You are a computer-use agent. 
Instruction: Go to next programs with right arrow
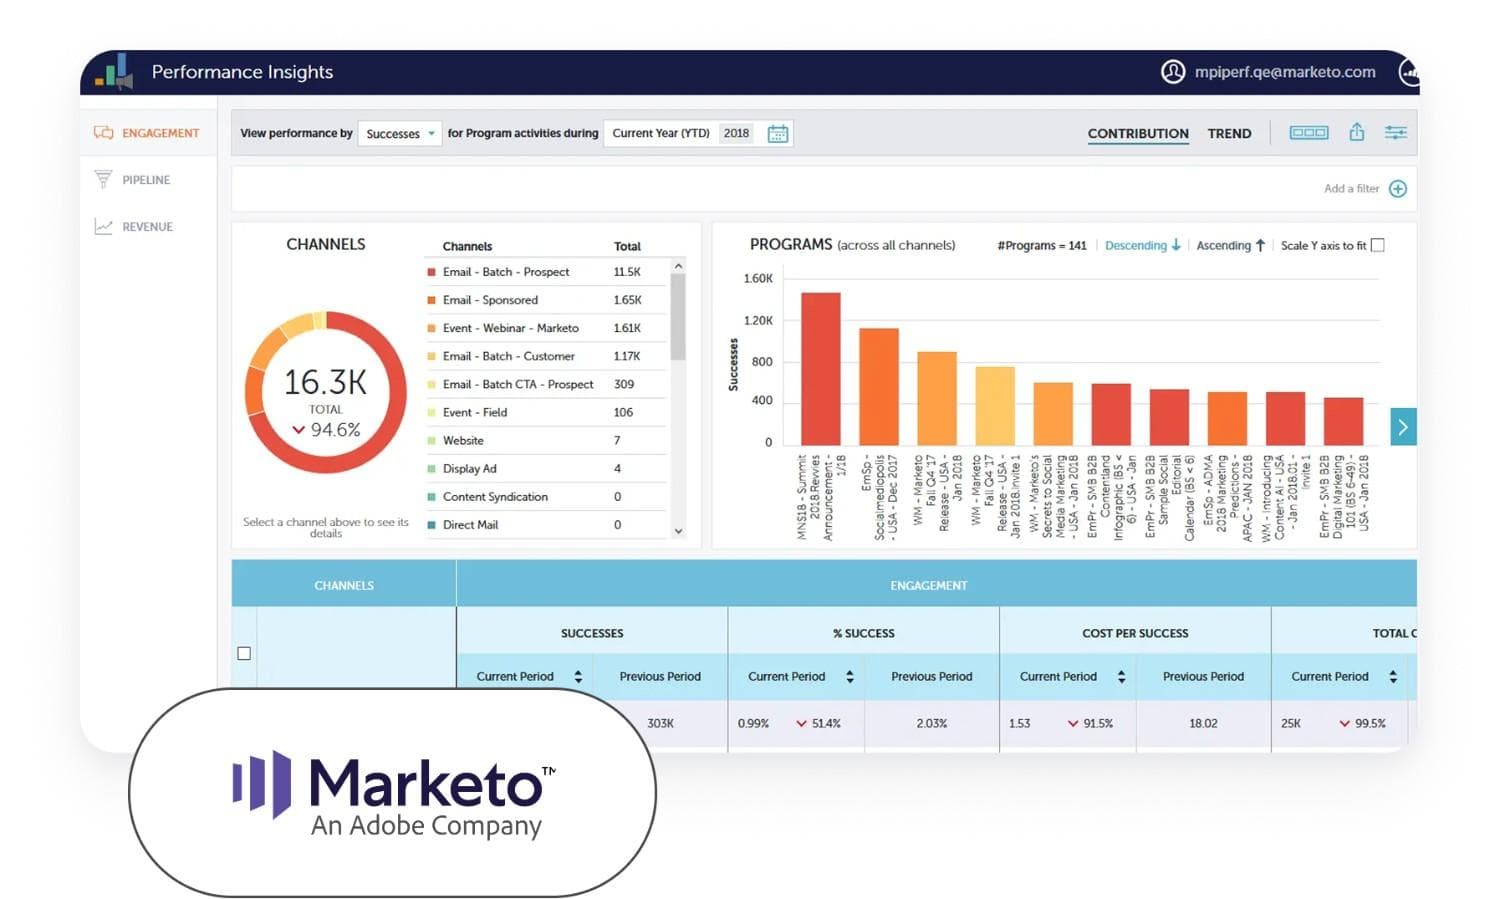click(x=1403, y=427)
